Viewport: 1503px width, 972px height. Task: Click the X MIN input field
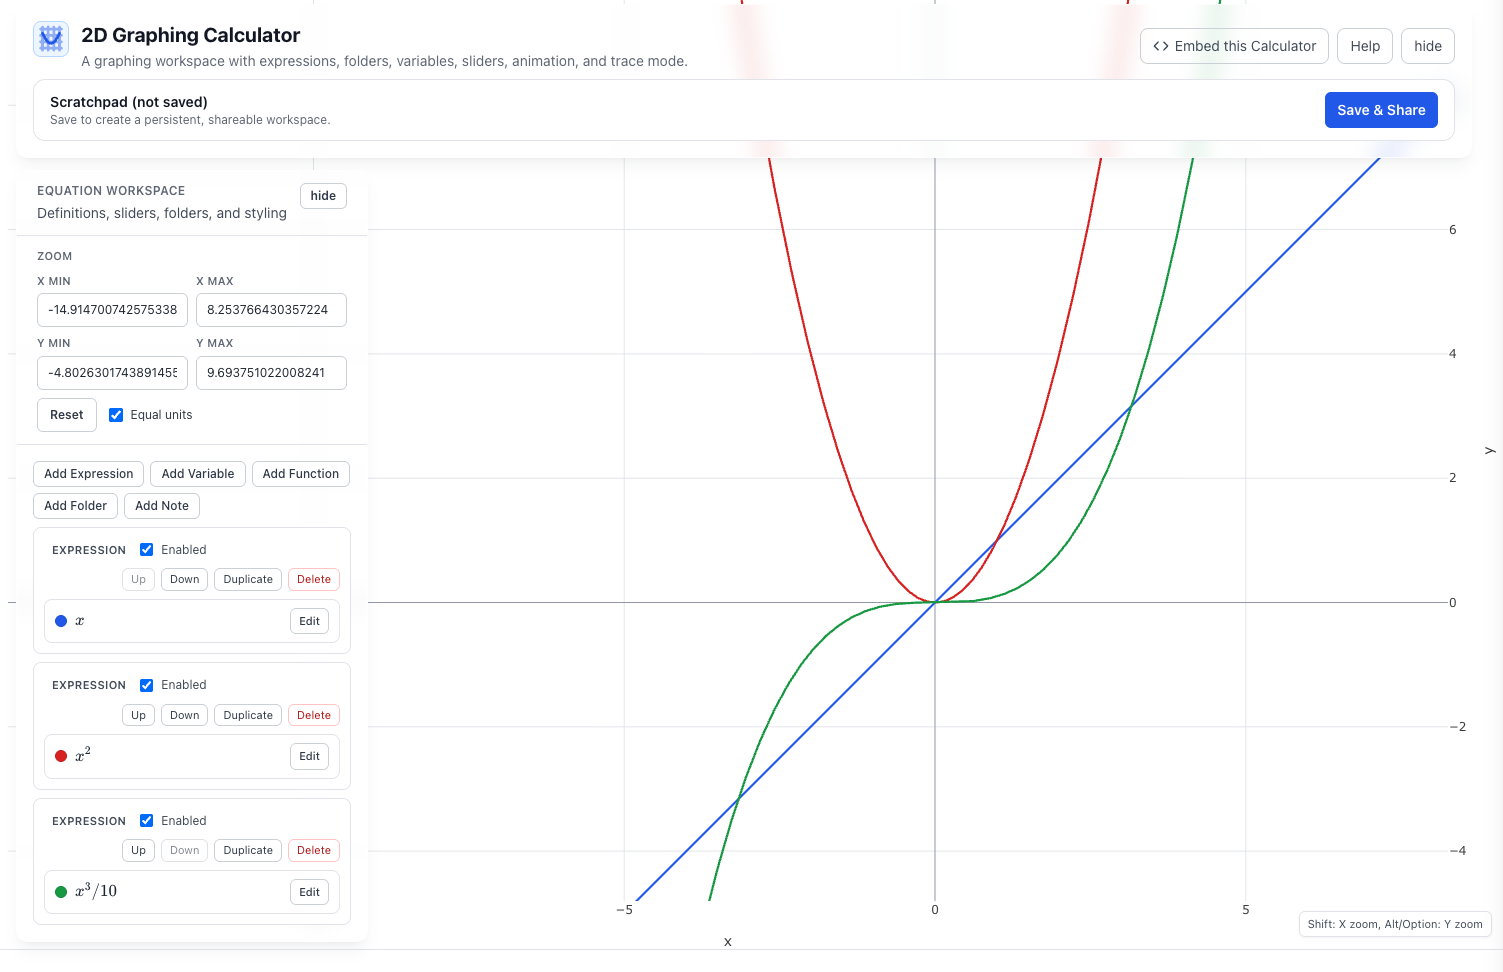coord(112,310)
